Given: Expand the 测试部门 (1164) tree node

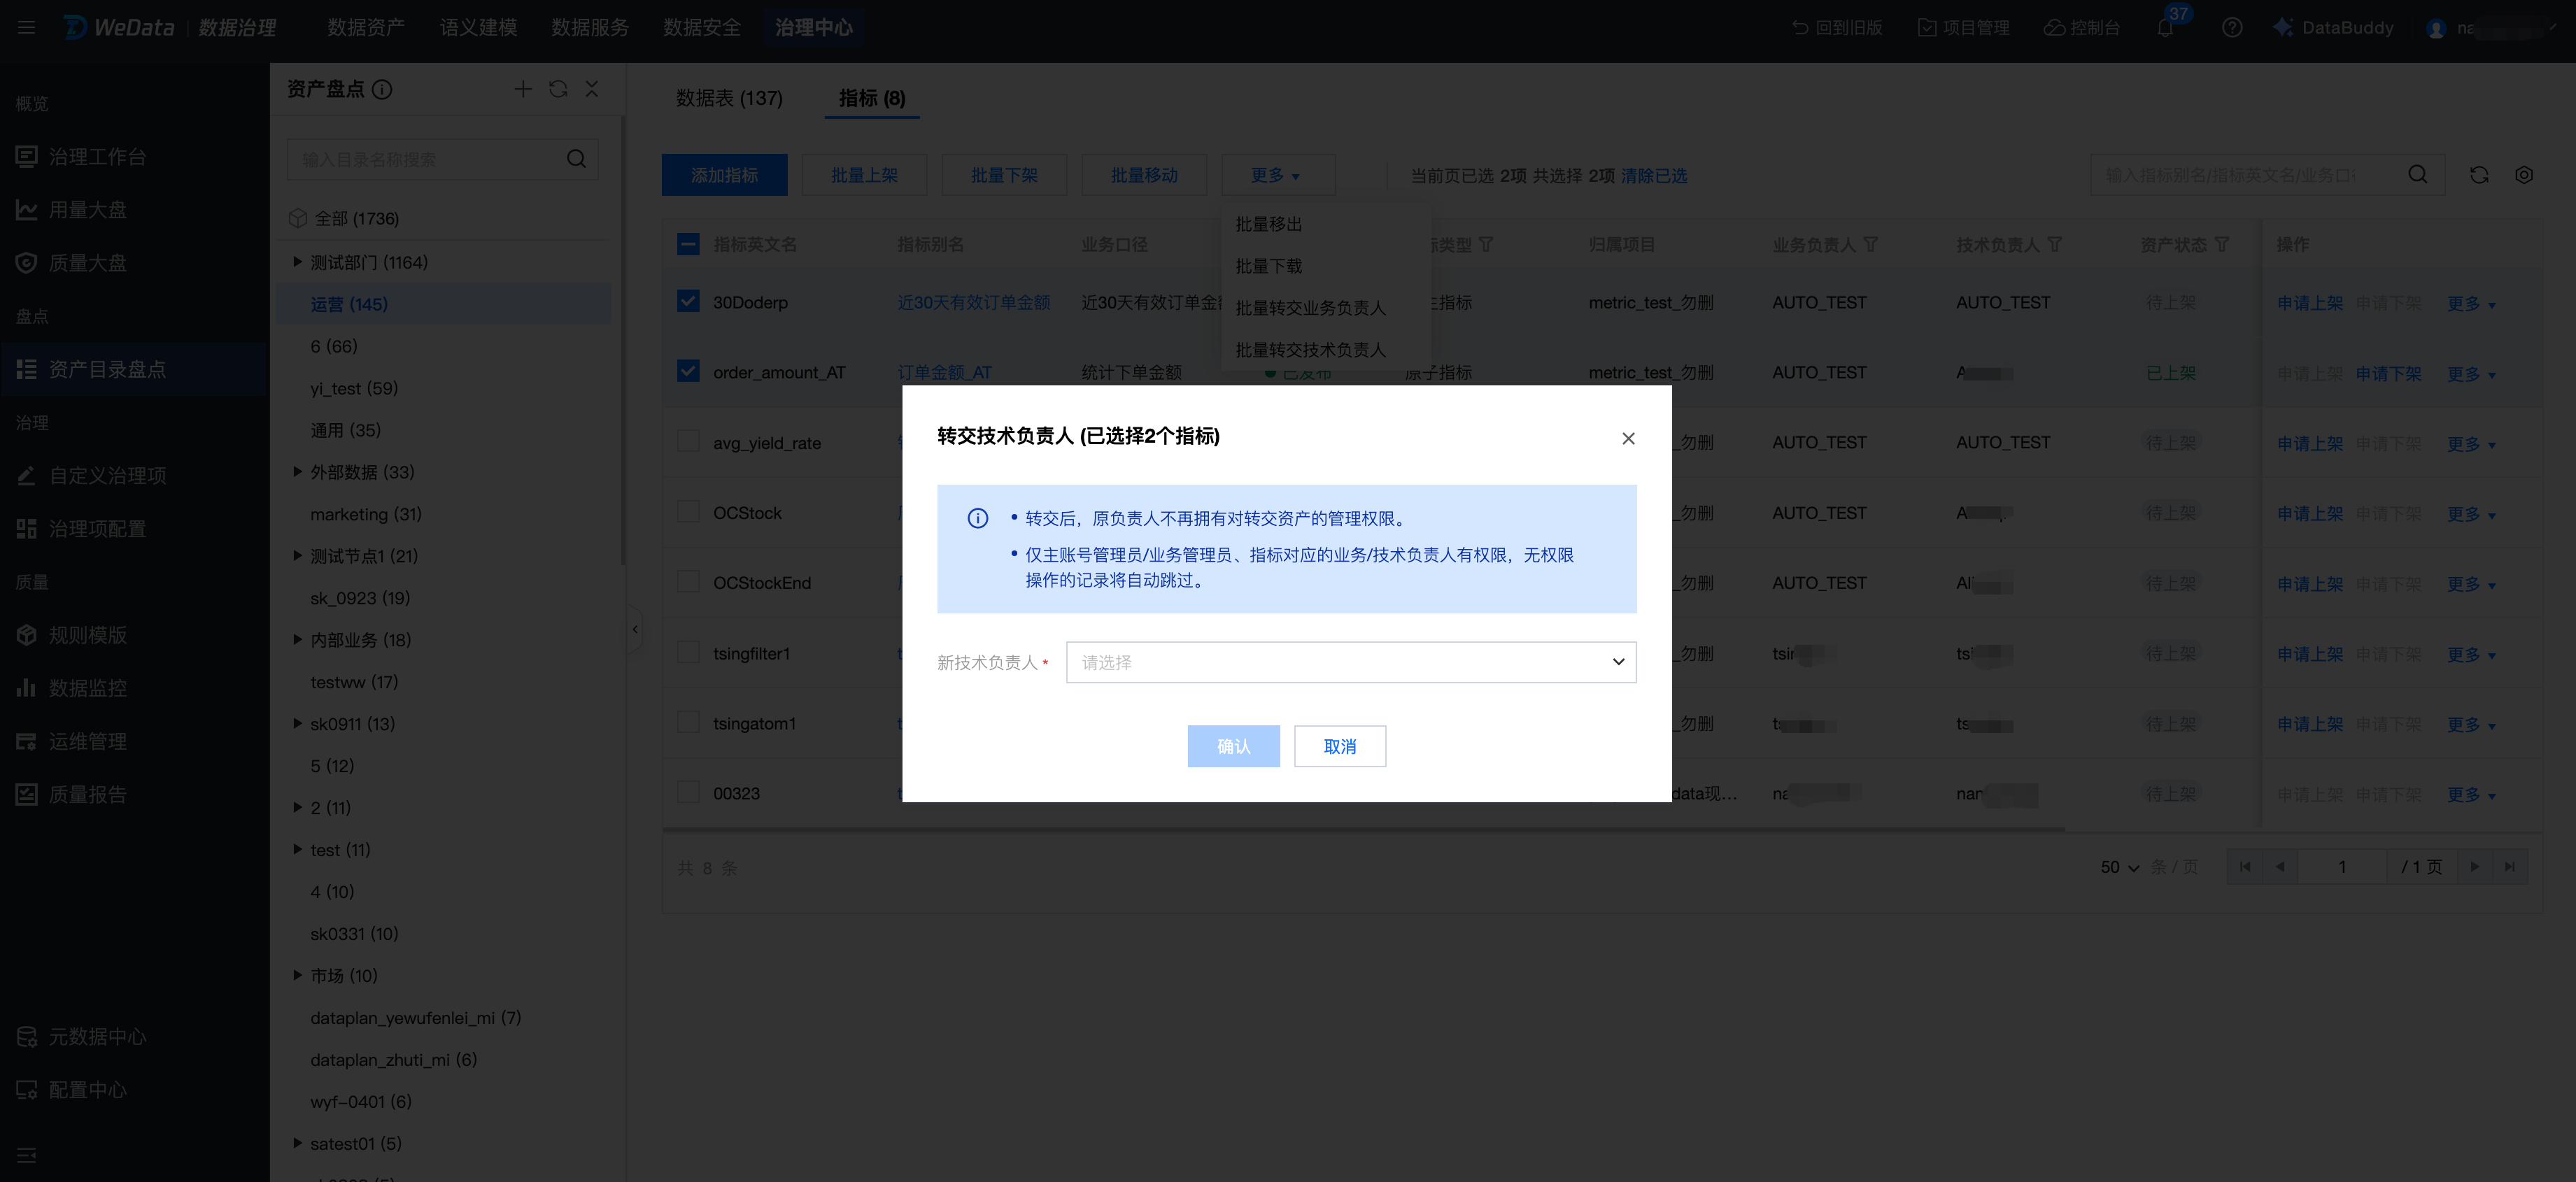Looking at the screenshot, I should 297,262.
